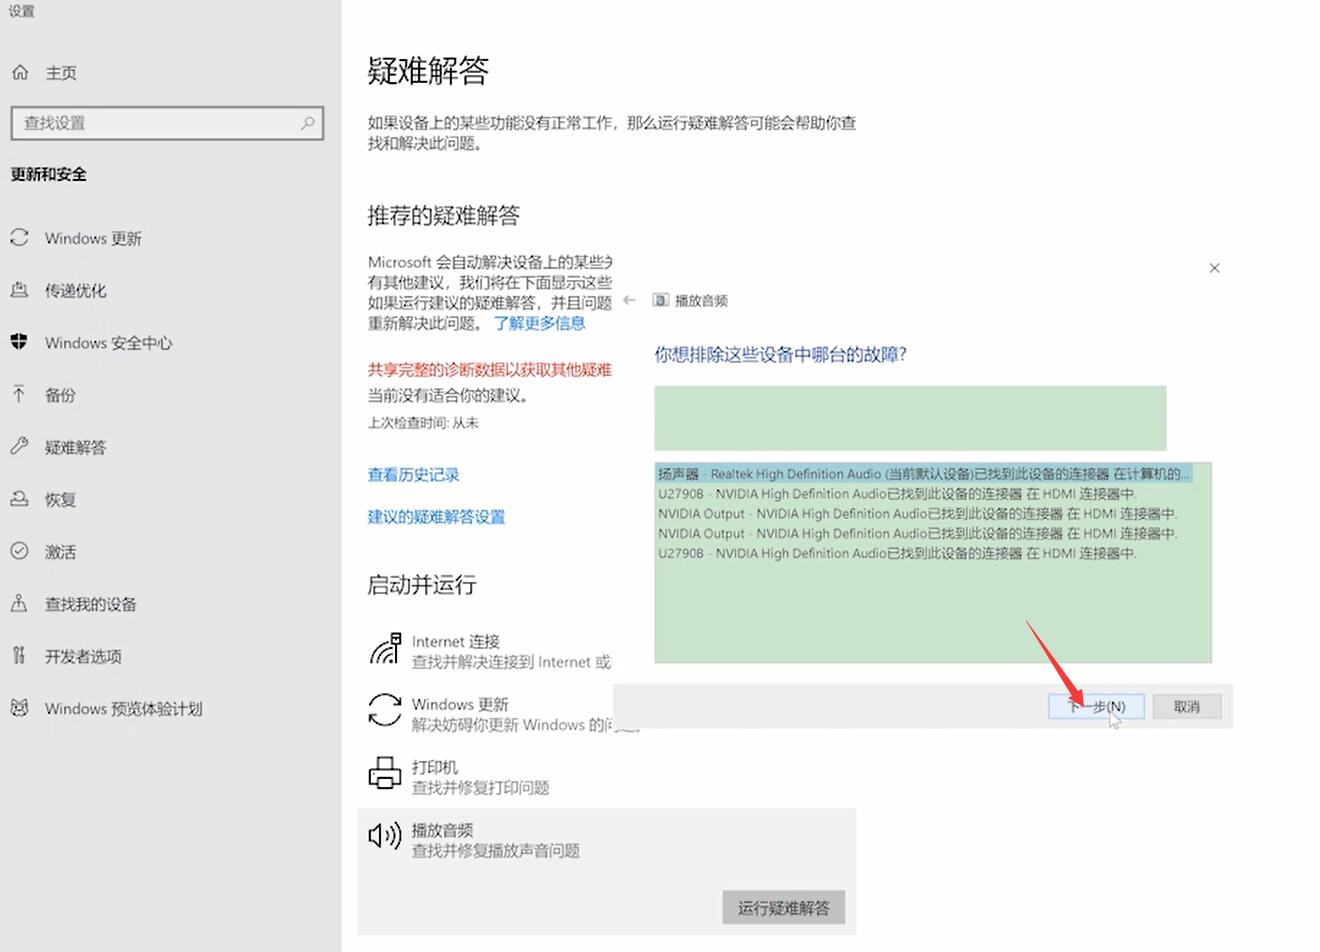The height and width of the screenshot is (952, 1320).
Task: Open Windows 更新 in the sidebar
Action: click(93, 238)
